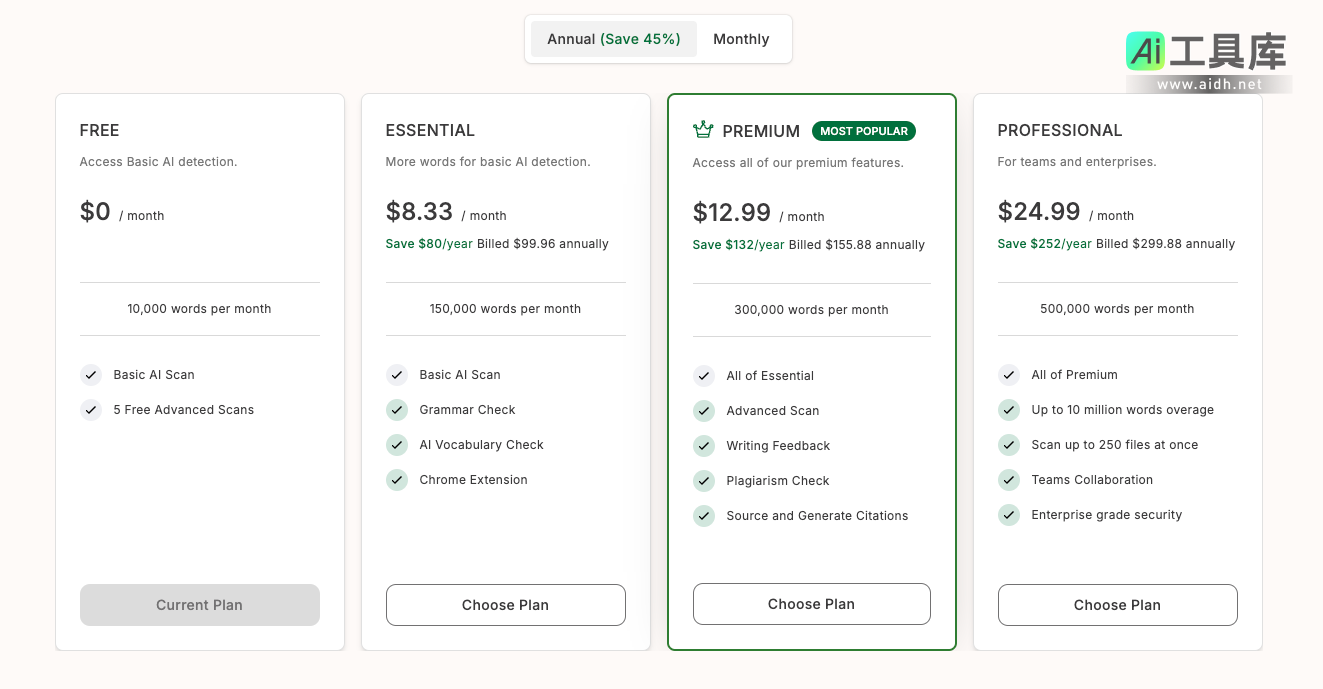
Task: Click the checkmark icon beside Plagiarism Check
Action: pos(704,481)
